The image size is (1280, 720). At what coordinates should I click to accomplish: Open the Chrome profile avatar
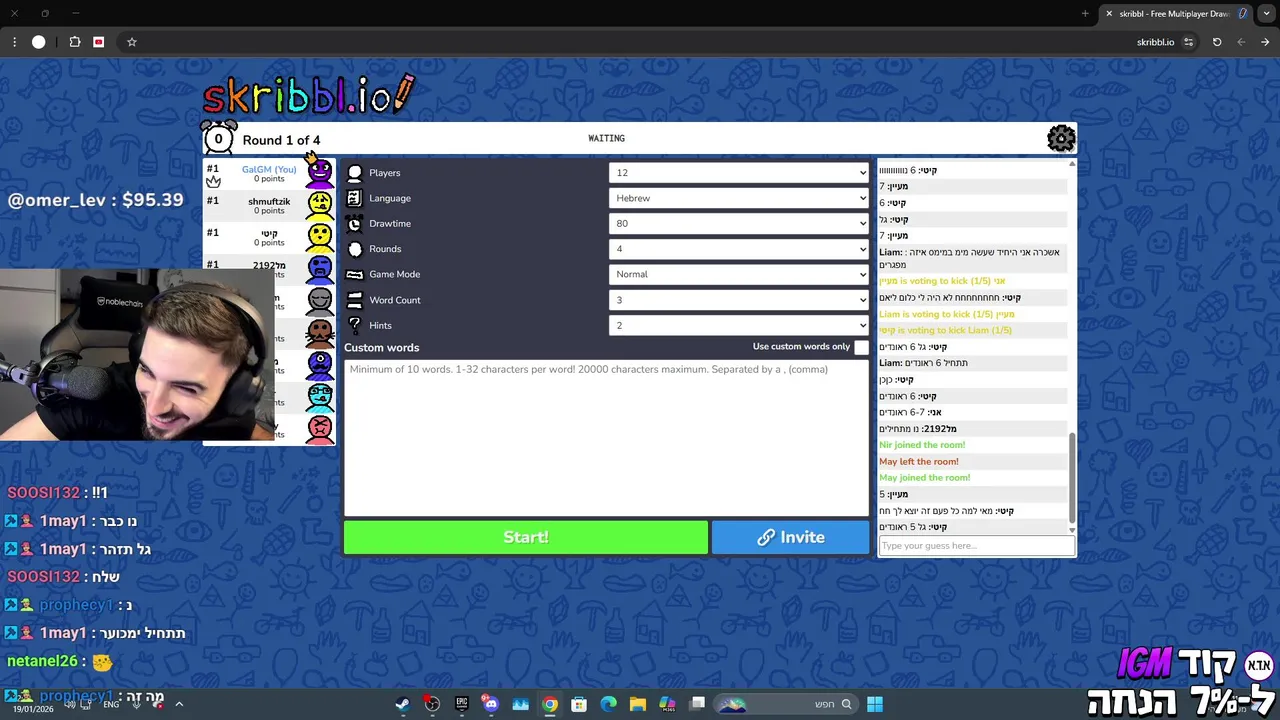(x=39, y=42)
